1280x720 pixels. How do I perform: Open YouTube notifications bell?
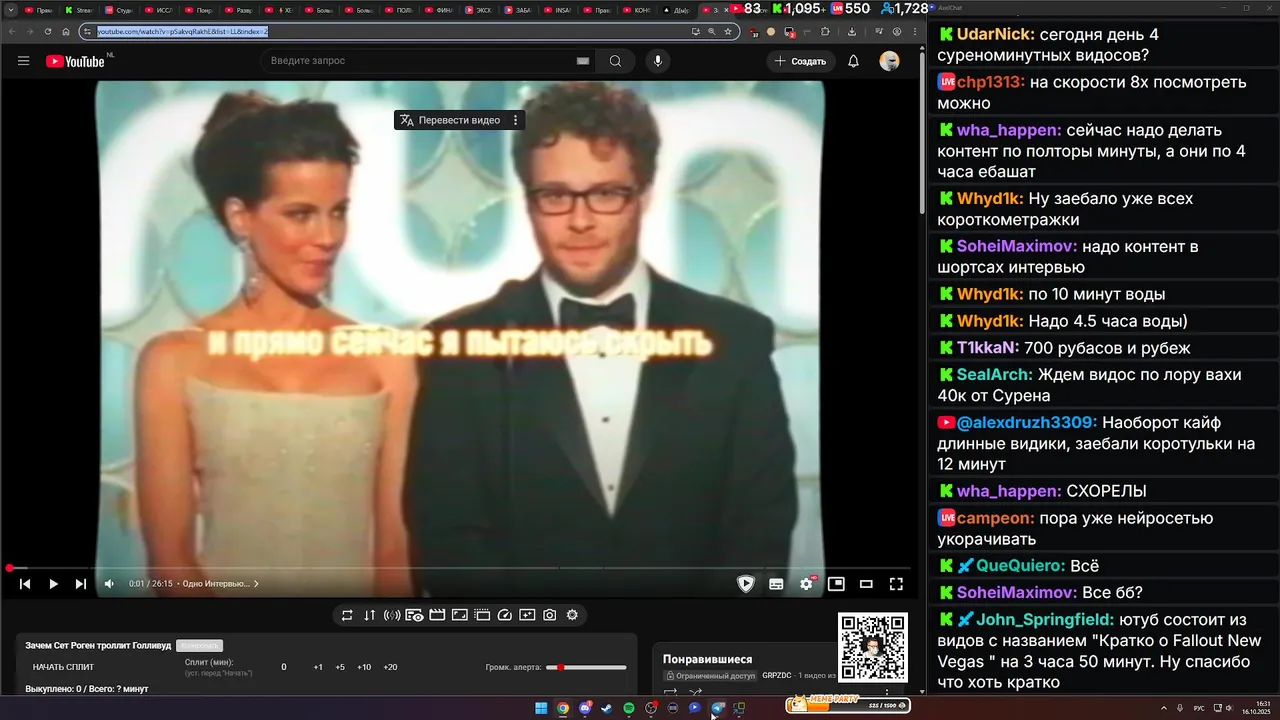coord(853,61)
